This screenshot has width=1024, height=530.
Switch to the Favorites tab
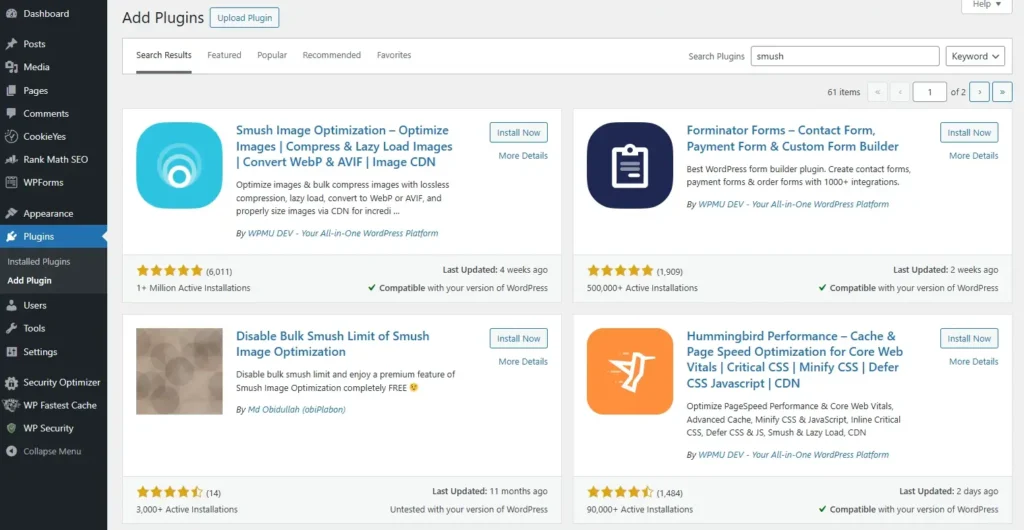pyautogui.click(x=394, y=55)
